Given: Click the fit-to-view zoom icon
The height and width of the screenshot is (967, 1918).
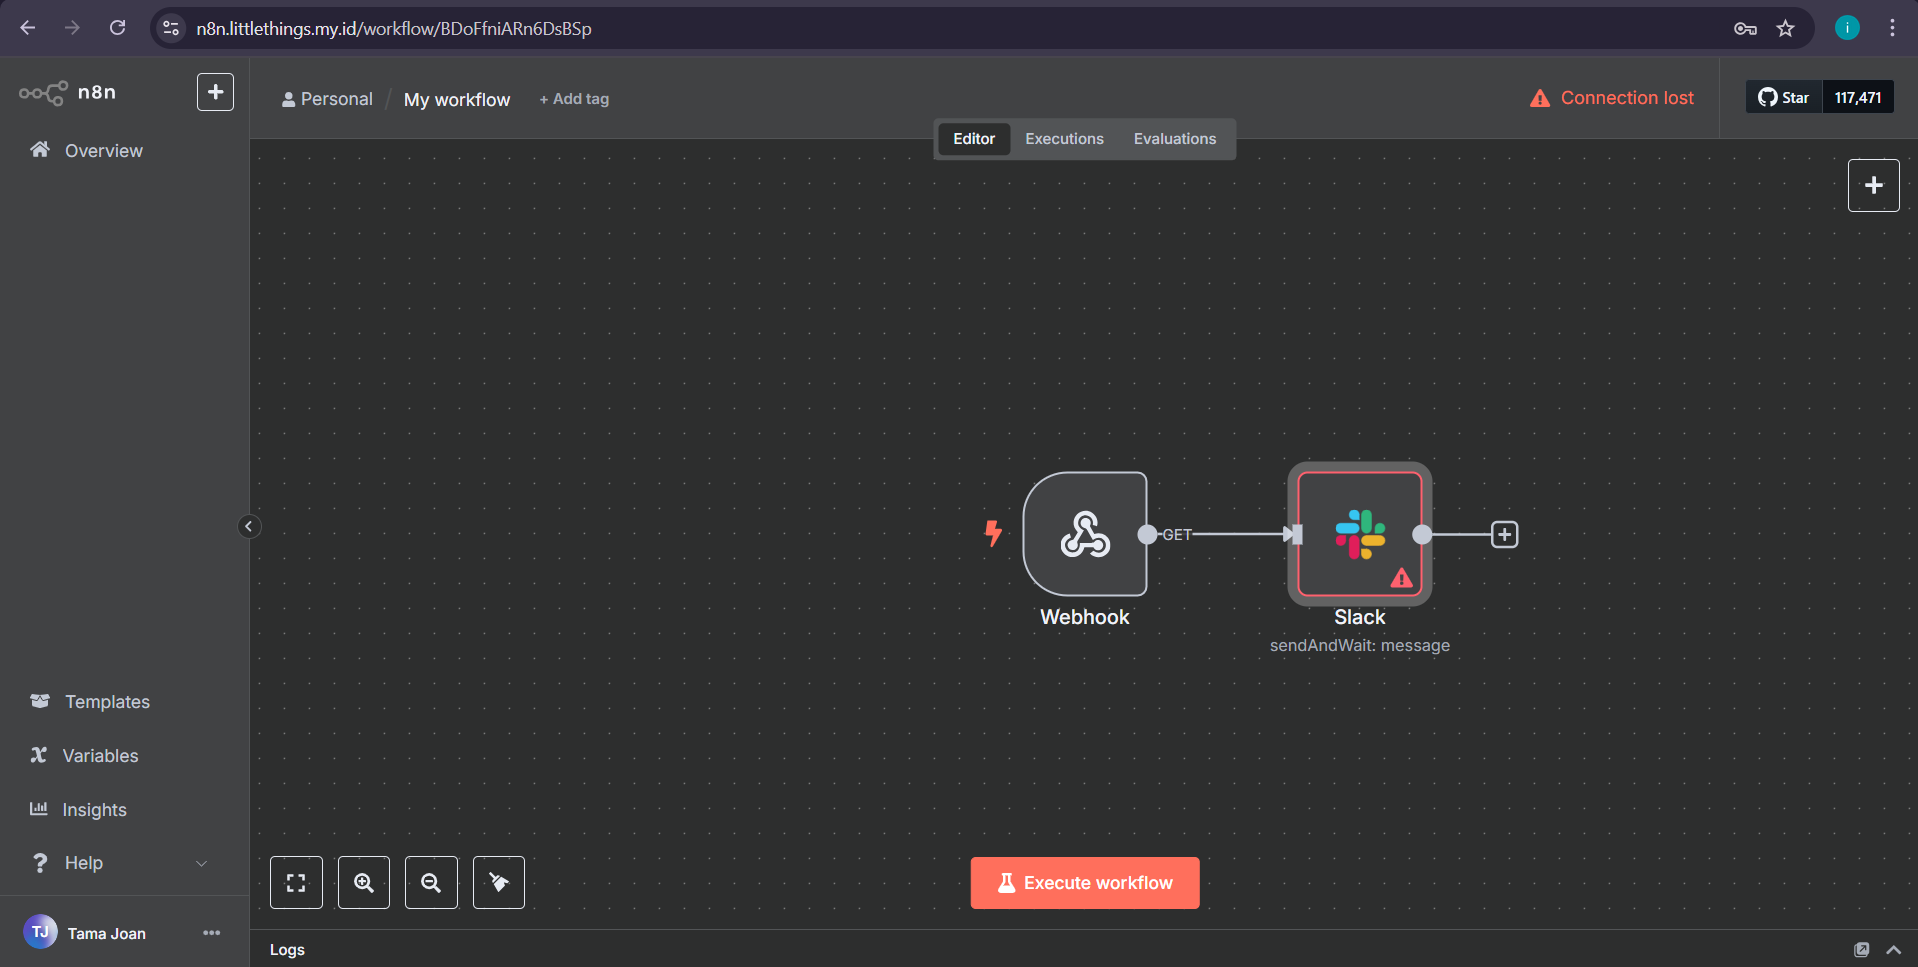Looking at the screenshot, I should [x=296, y=882].
